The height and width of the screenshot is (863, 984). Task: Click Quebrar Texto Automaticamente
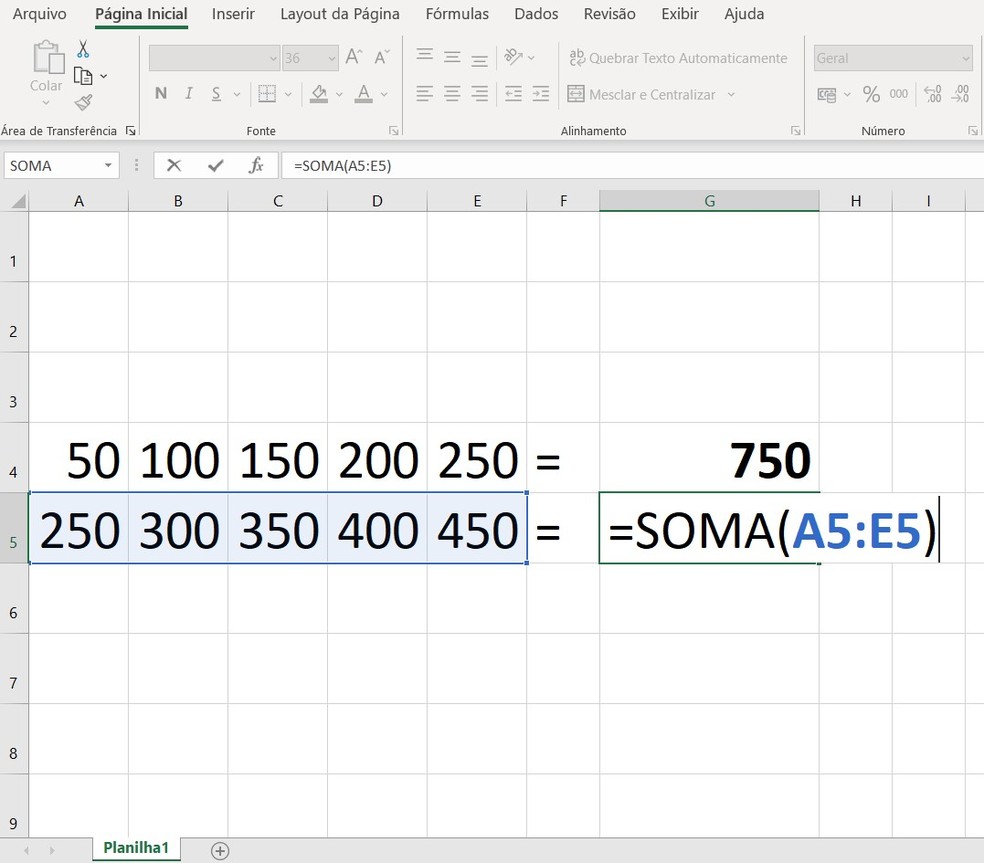[678, 57]
